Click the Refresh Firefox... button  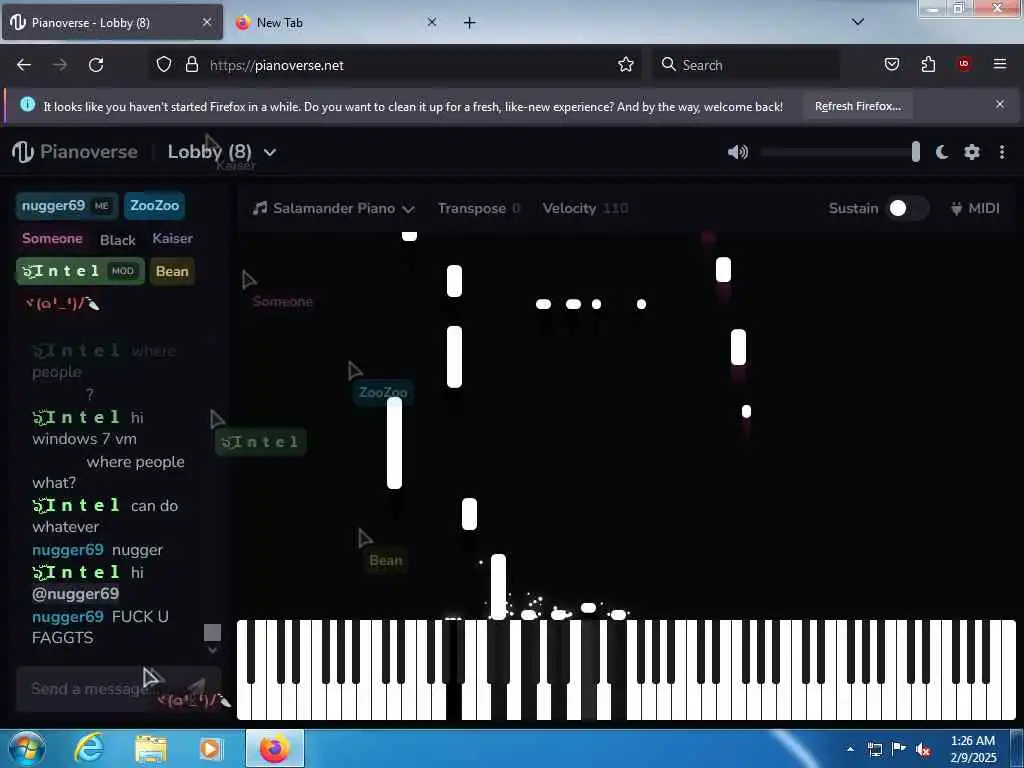[x=857, y=106]
